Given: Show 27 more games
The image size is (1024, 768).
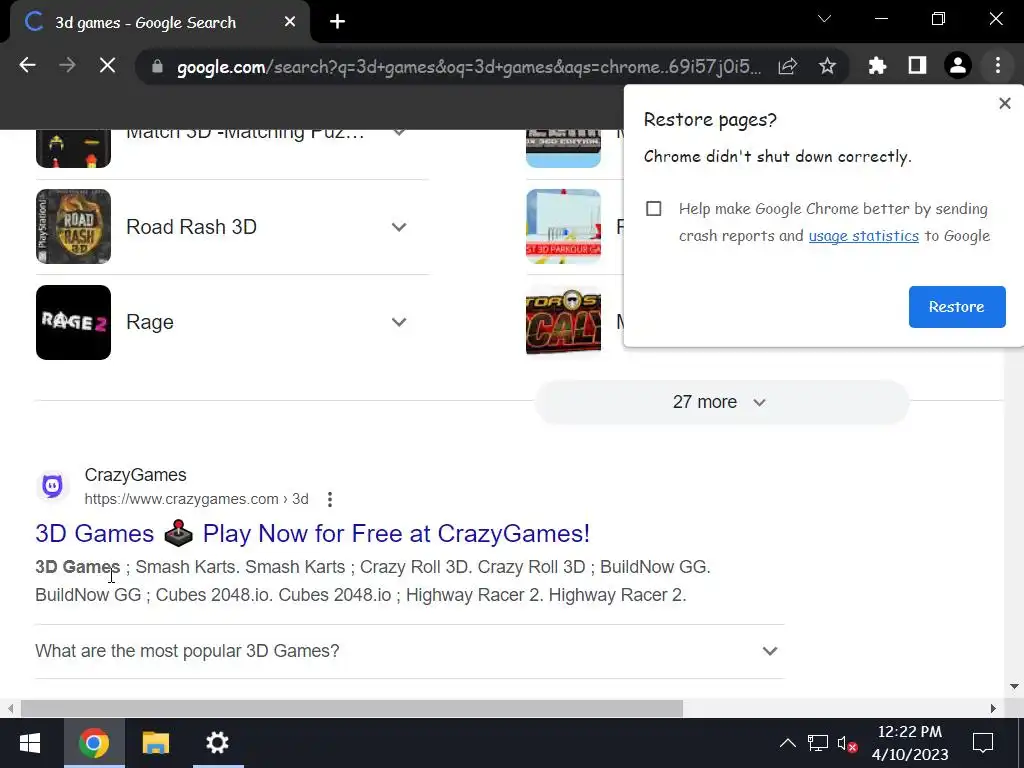Looking at the screenshot, I should coord(722,402).
